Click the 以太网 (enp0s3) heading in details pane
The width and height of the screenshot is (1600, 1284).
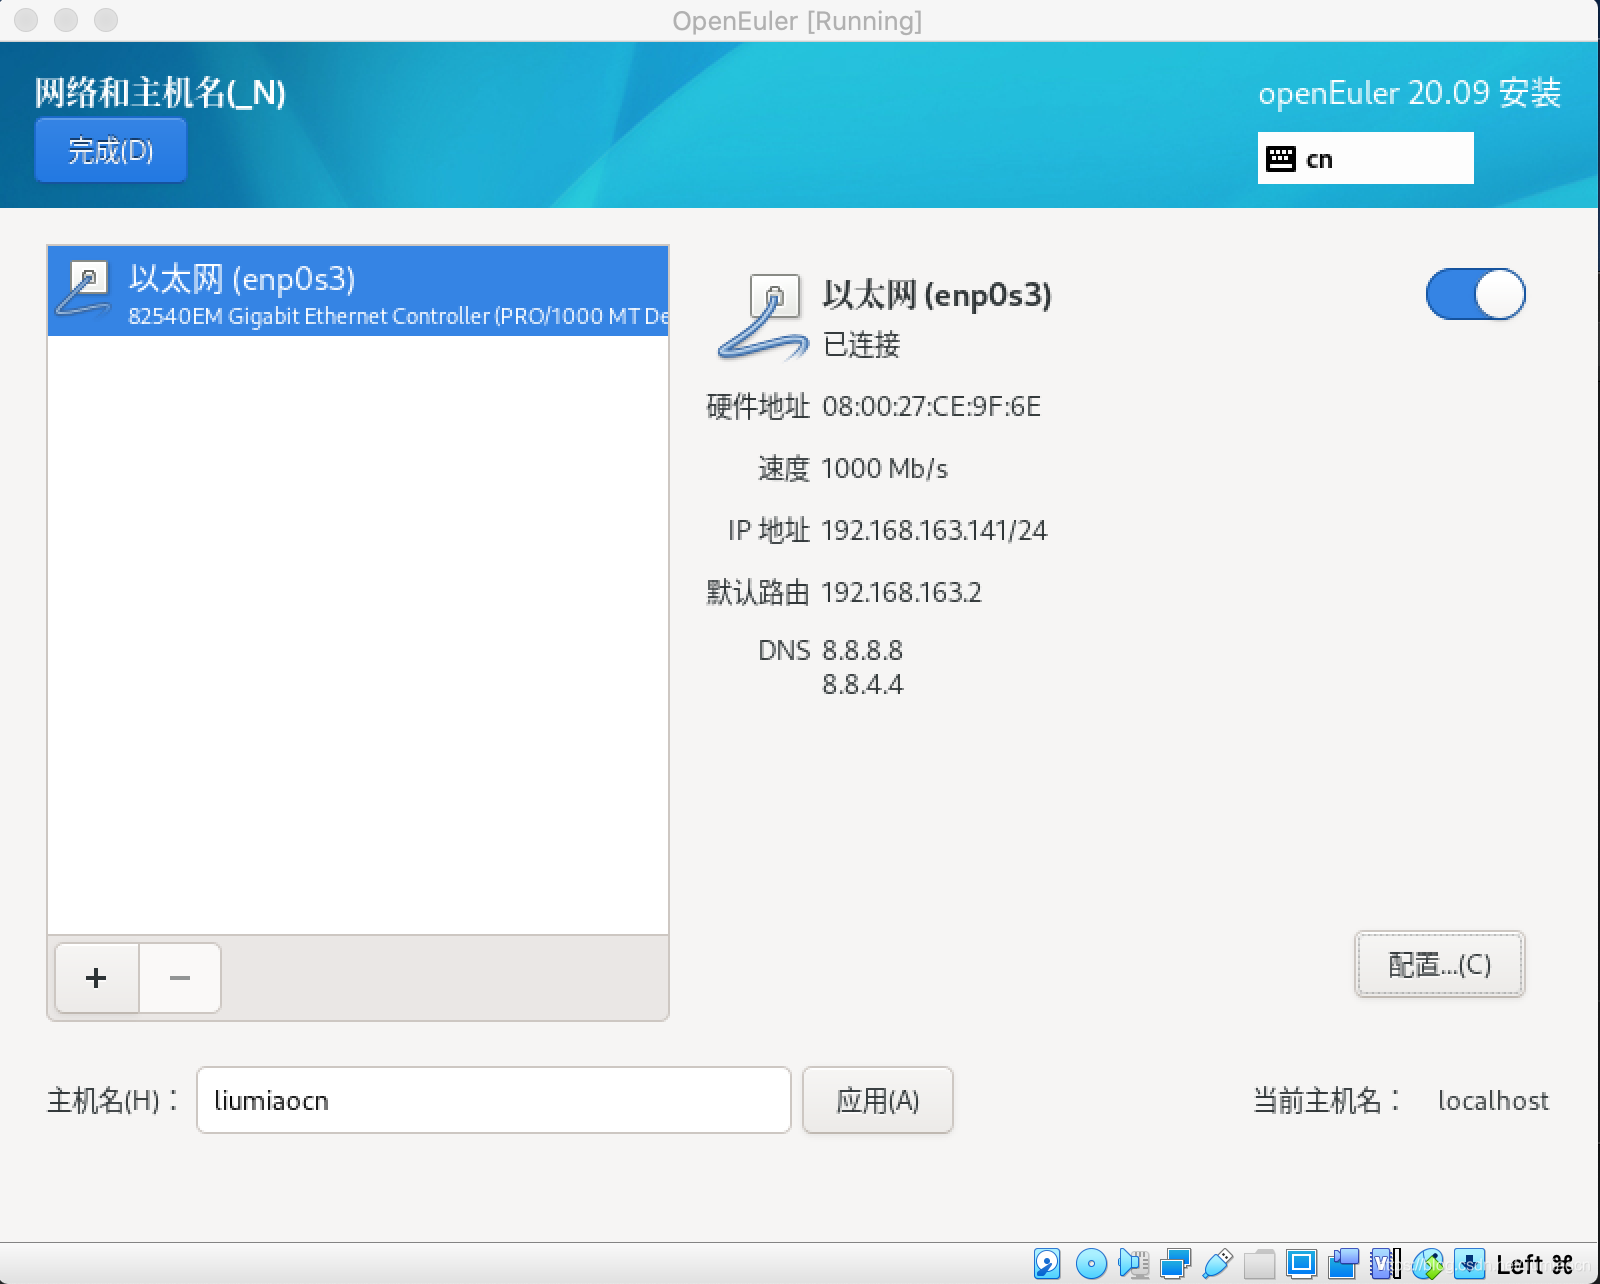937,295
